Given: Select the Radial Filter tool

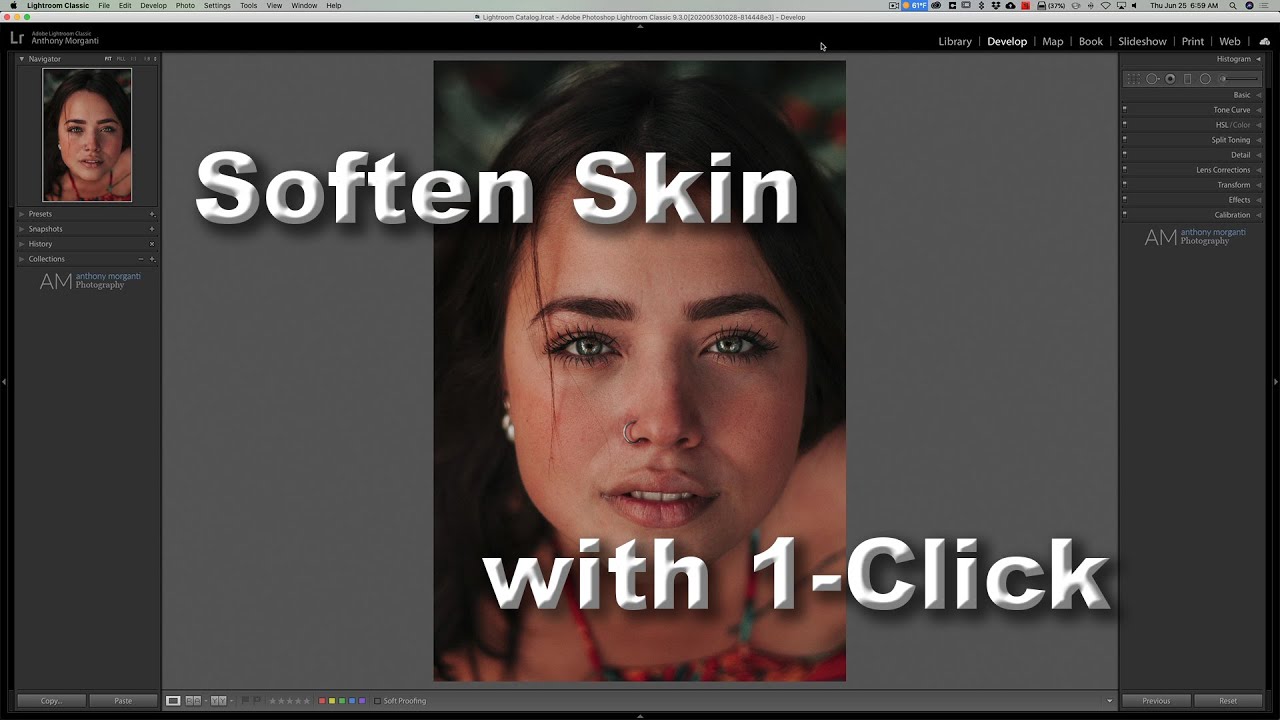Looking at the screenshot, I should click(x=1205, y=79).
